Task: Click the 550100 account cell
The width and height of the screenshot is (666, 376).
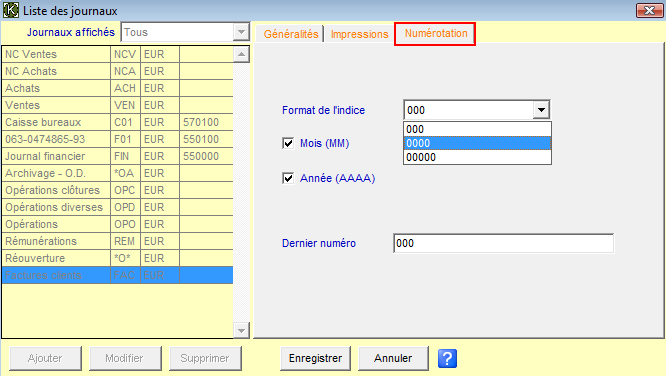Action: (206, 139)
